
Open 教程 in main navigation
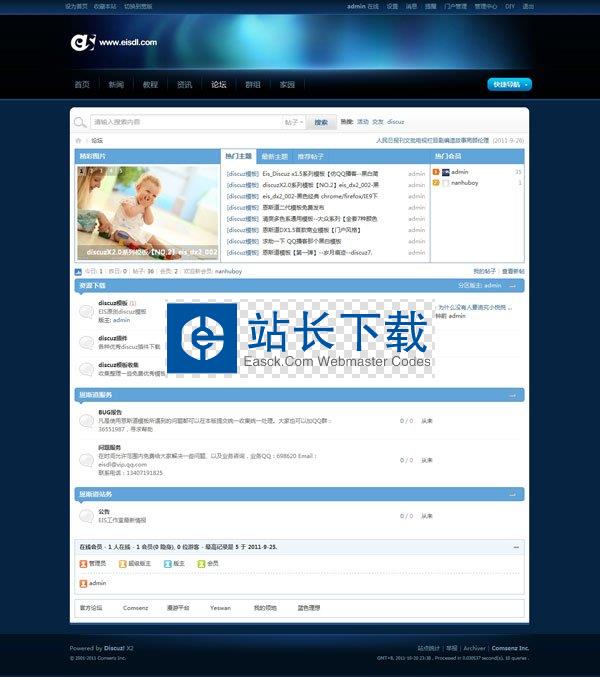coord(150,85)
